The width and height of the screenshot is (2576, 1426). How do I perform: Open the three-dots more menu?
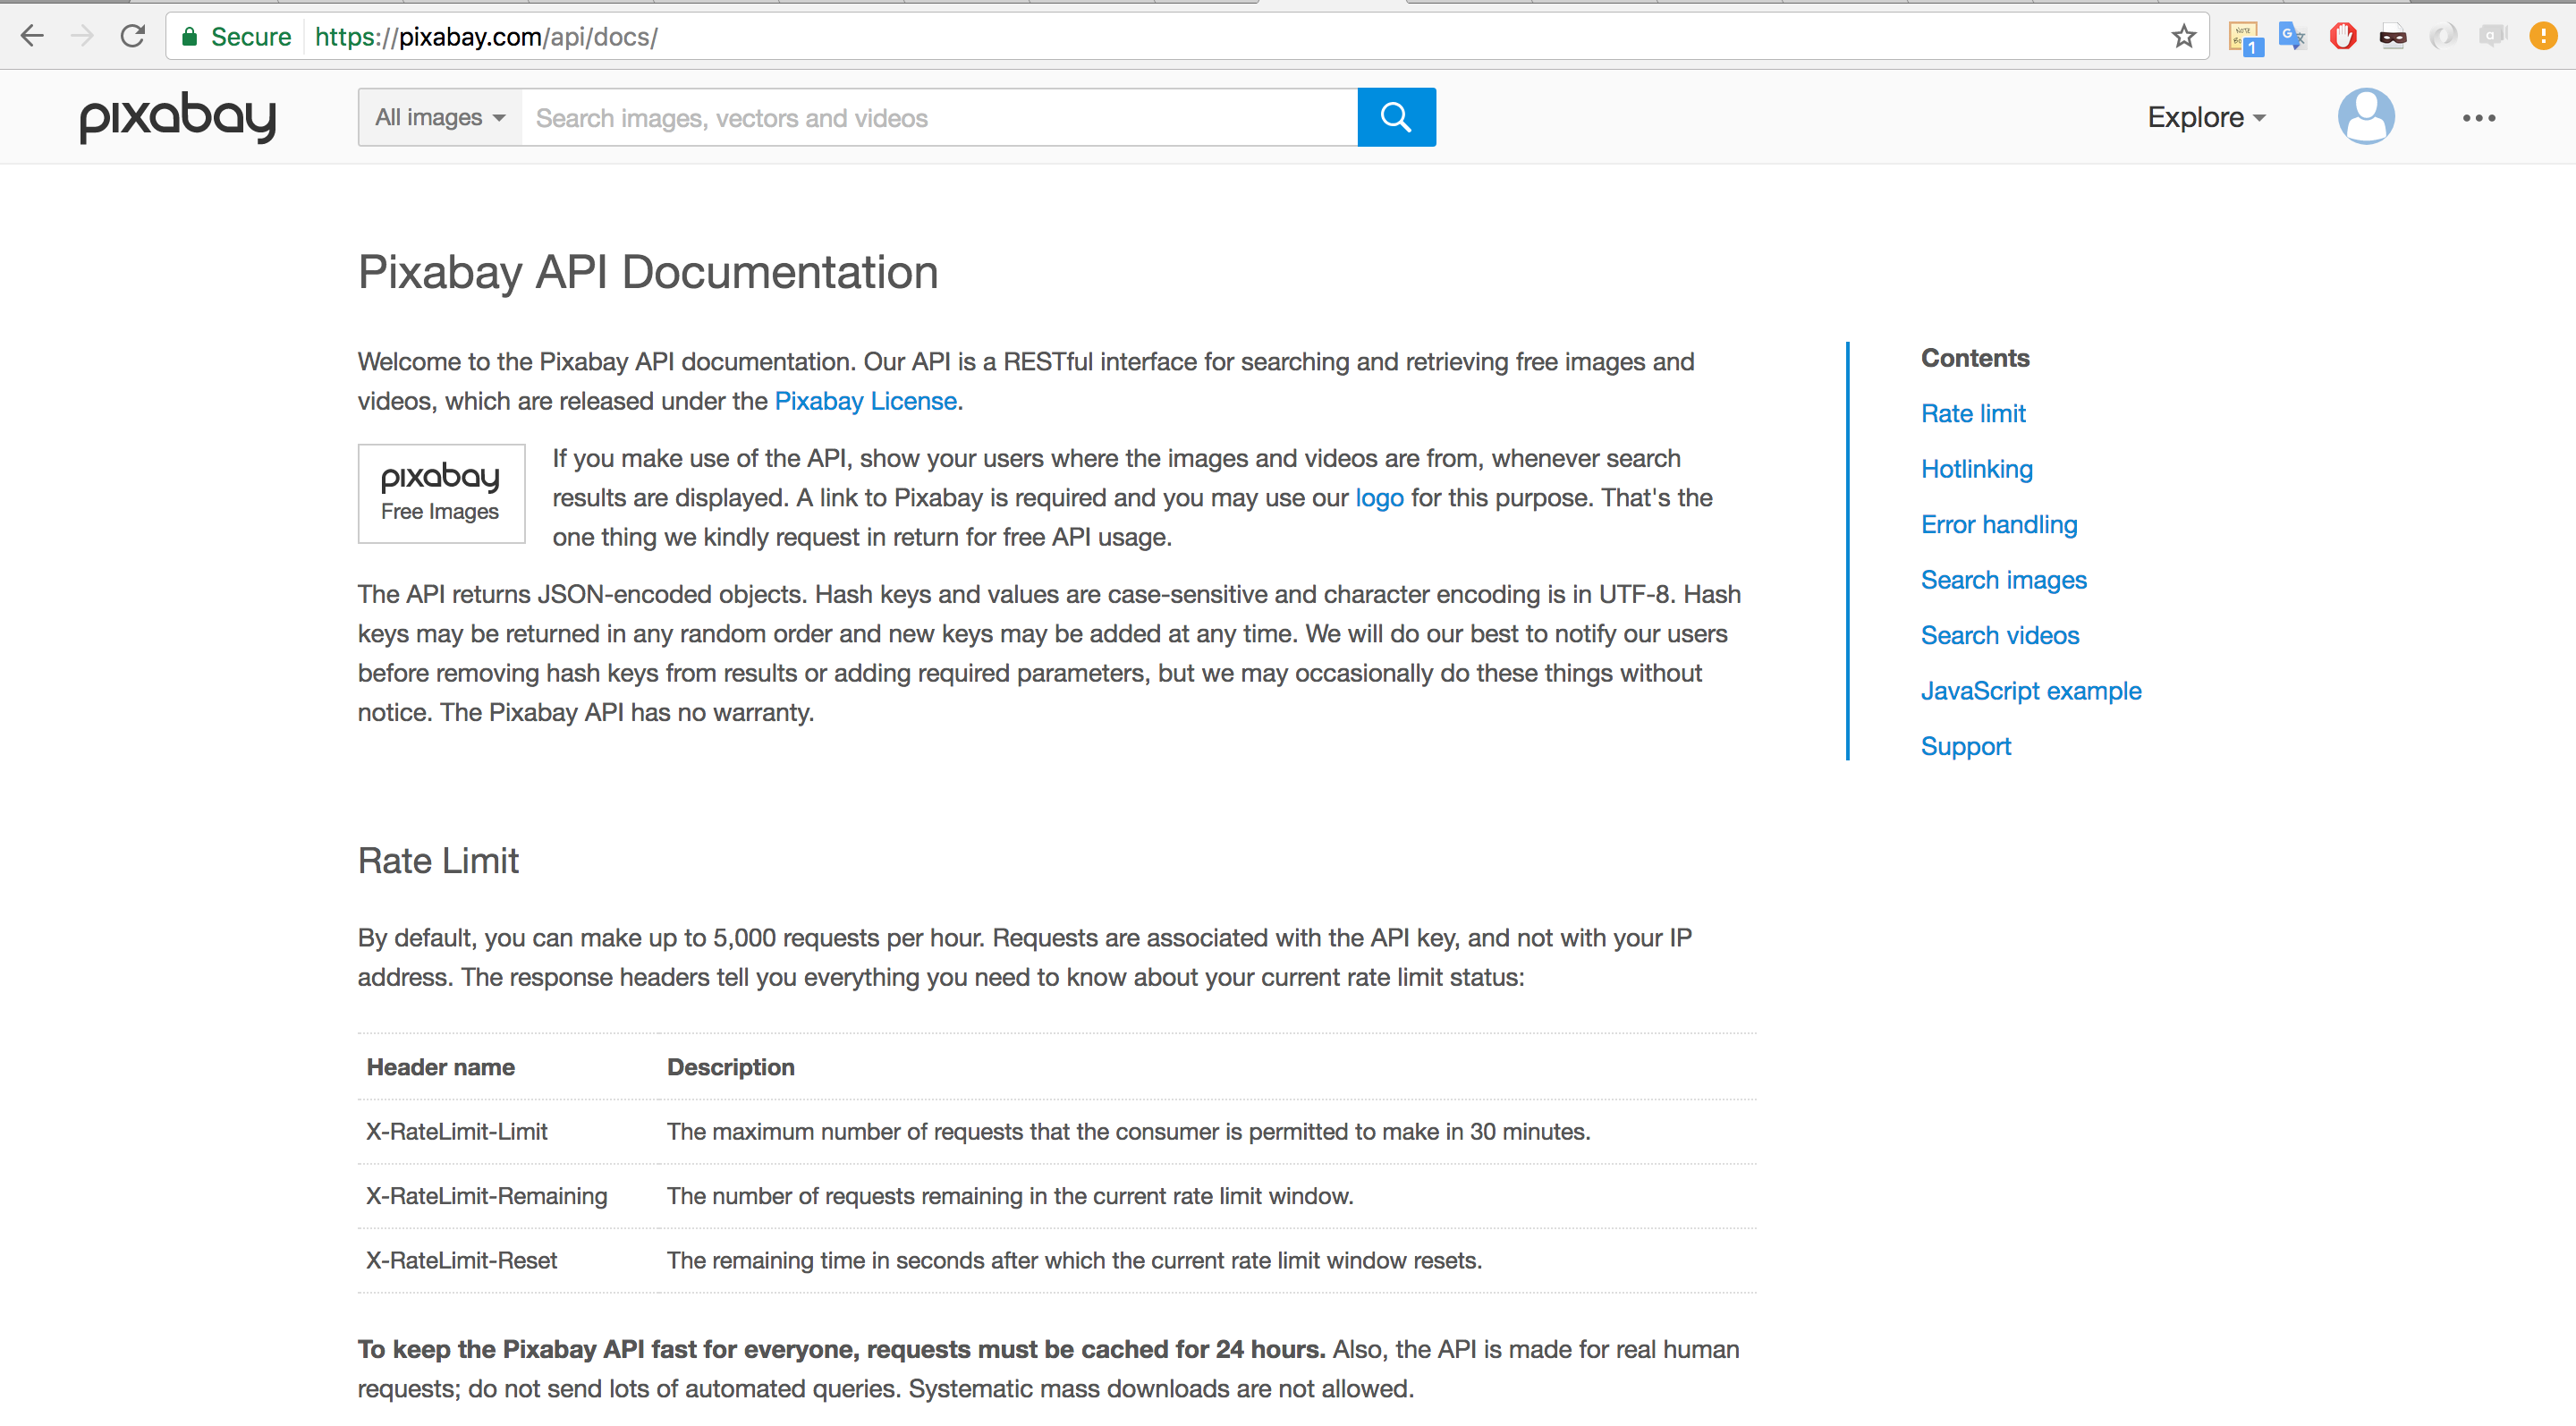click(2478, 118)
